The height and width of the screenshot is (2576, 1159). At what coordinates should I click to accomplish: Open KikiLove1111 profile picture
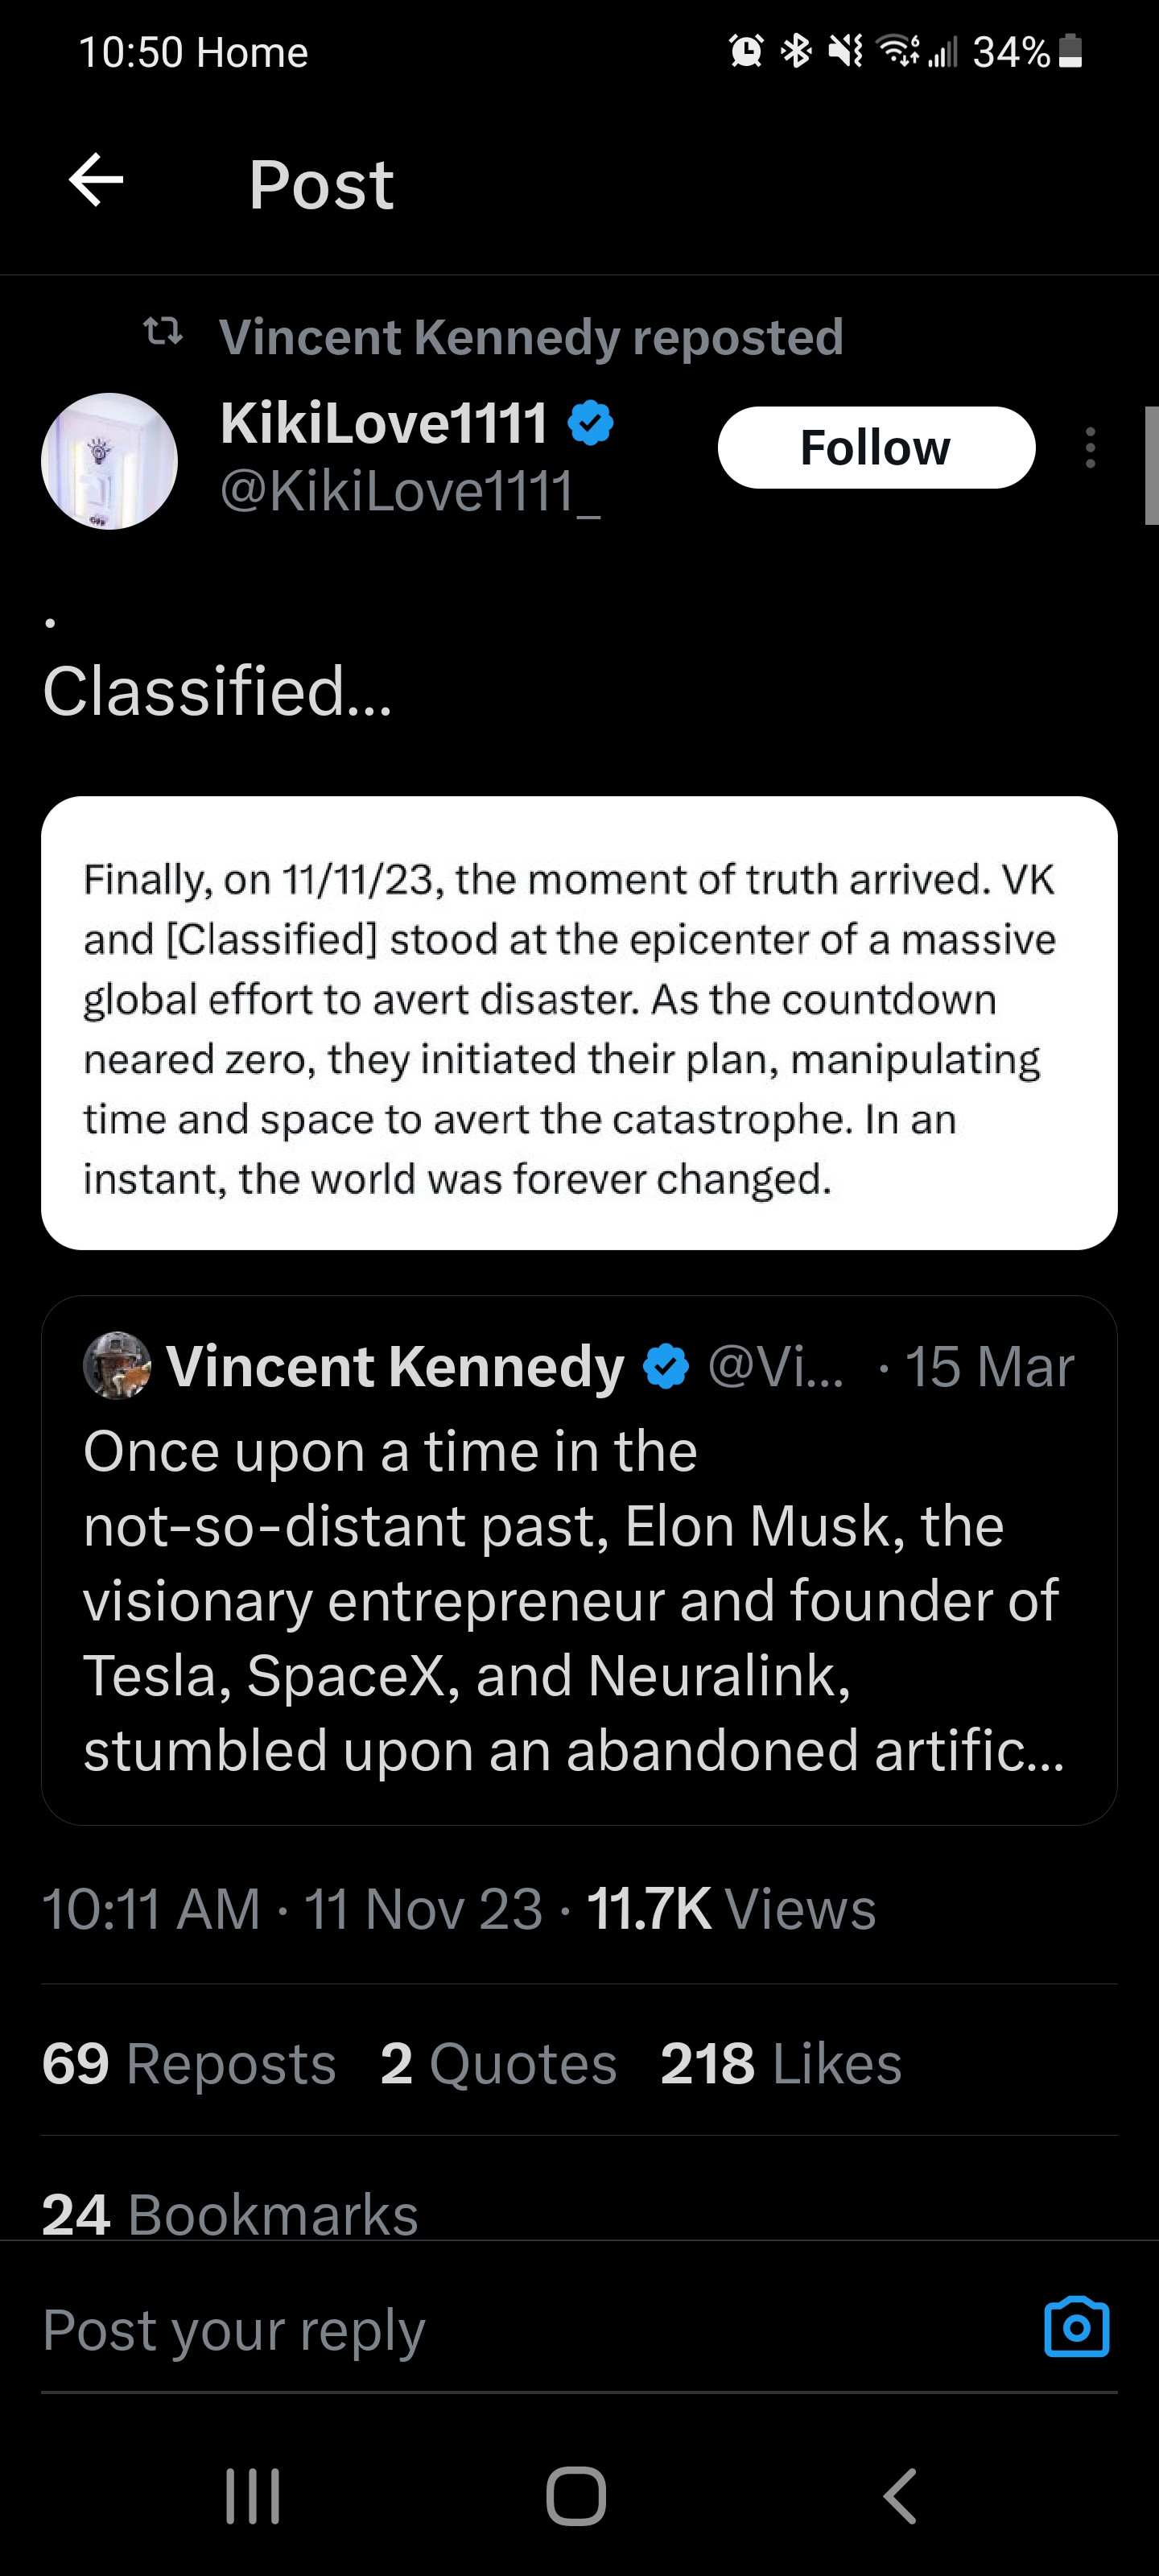[109, 461]
